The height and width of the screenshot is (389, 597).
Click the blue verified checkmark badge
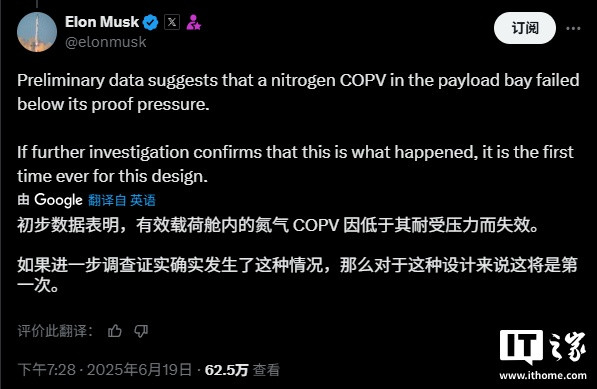(150, 22)
